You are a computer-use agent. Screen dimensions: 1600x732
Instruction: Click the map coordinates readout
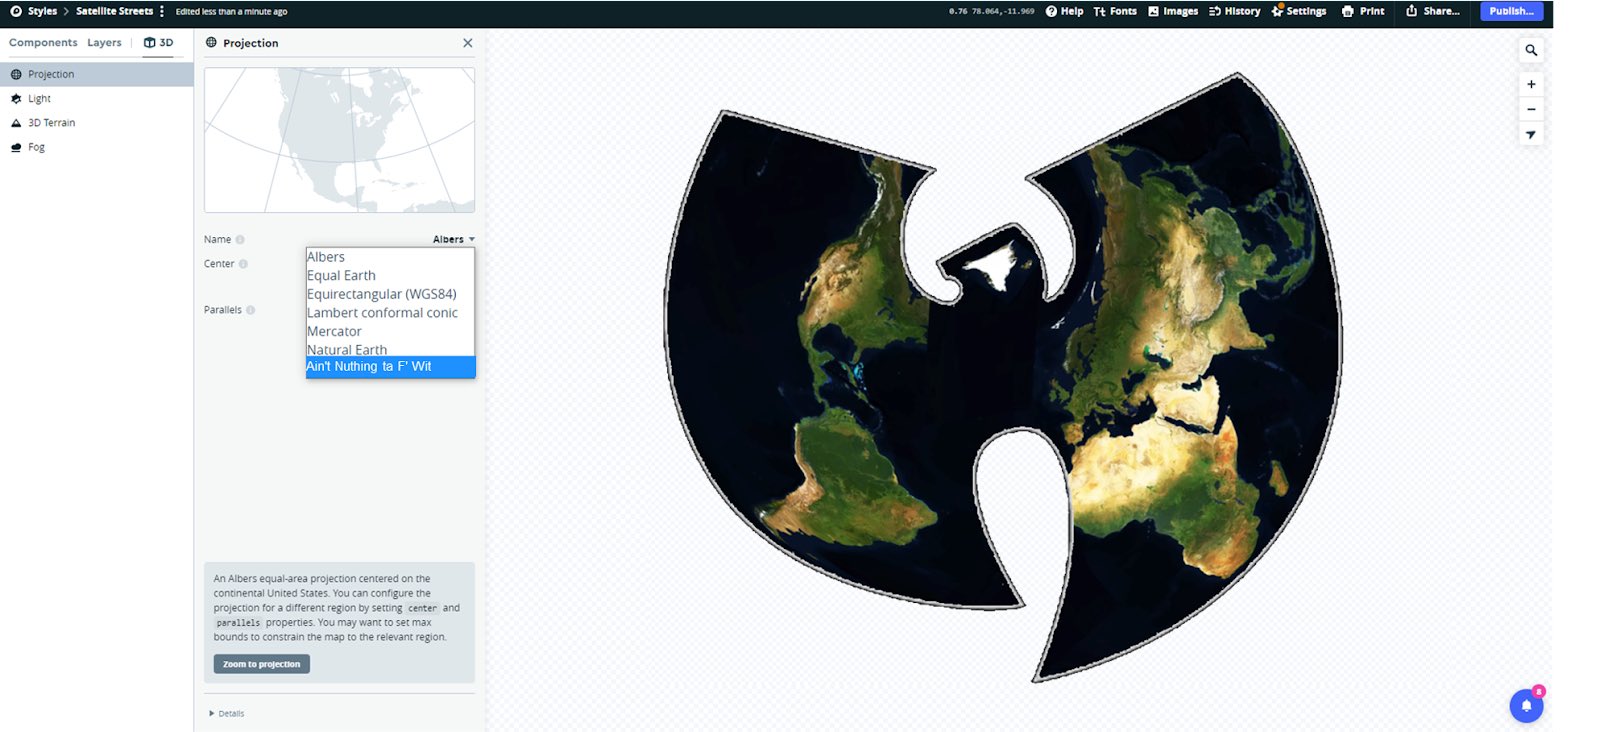(991, 11)
